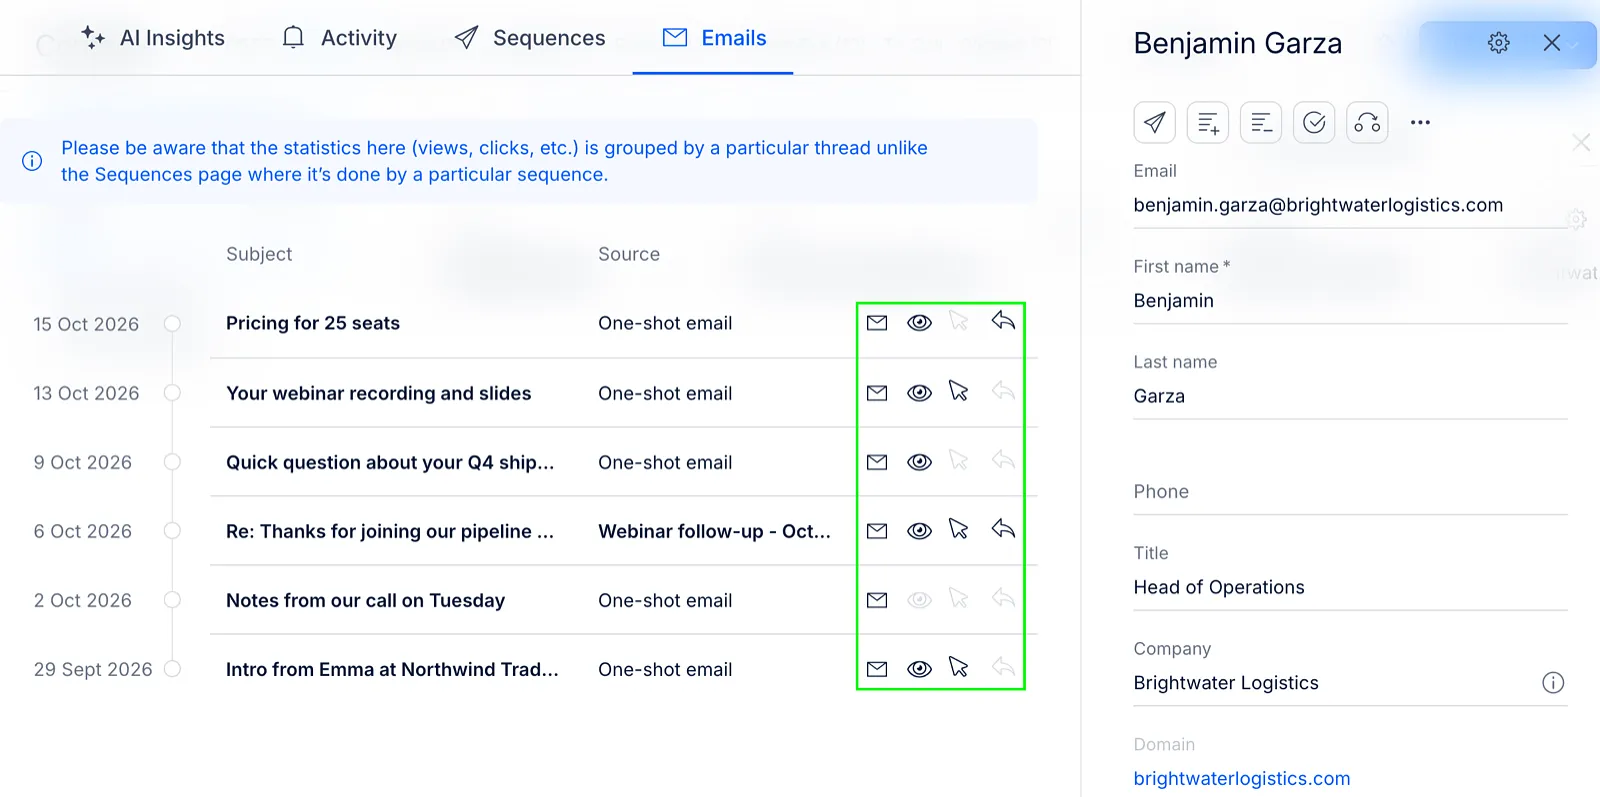1600x797 pixels.
Task: Click the info icon beside Brightwater Logistics
Action: tap(1553, 683)
